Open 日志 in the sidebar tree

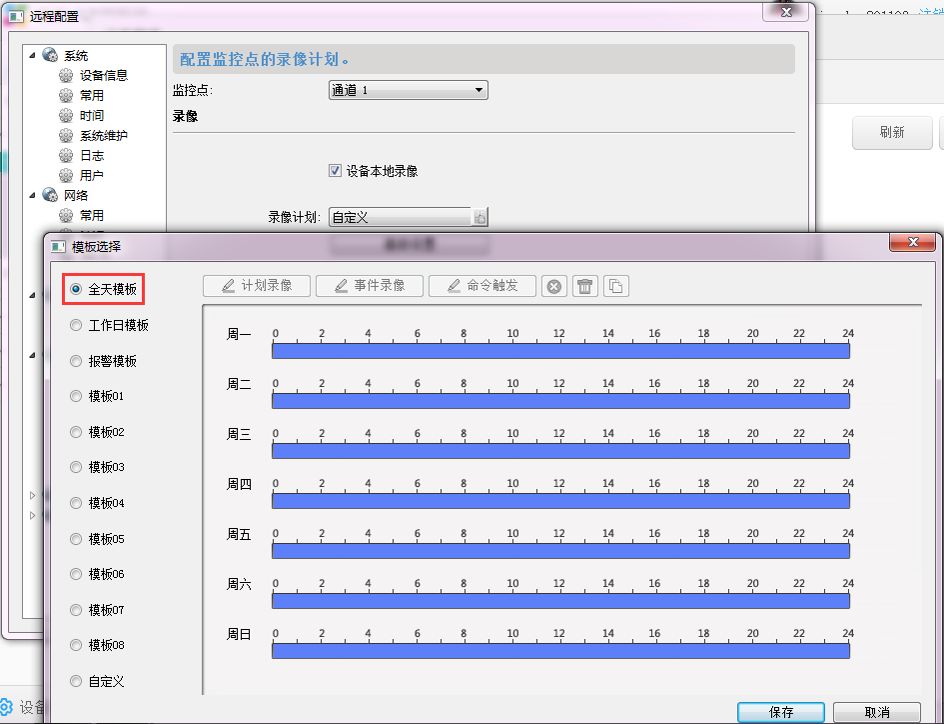[91, 155]
